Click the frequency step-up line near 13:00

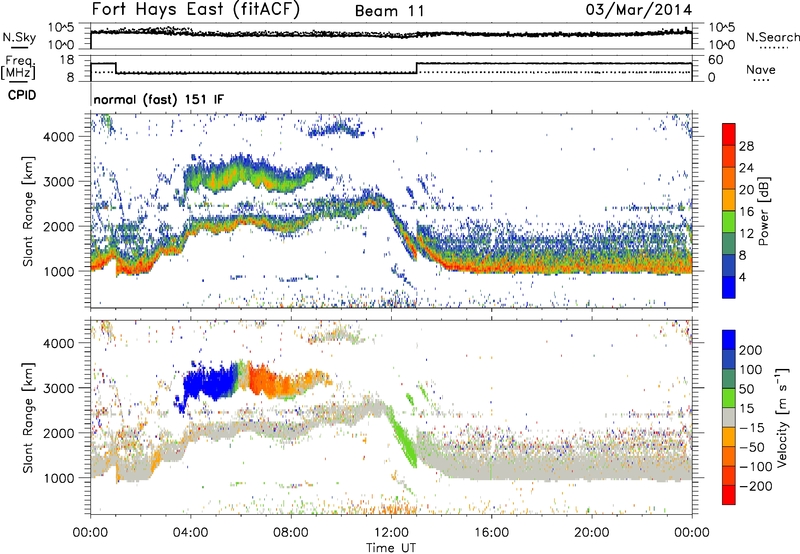417,68
